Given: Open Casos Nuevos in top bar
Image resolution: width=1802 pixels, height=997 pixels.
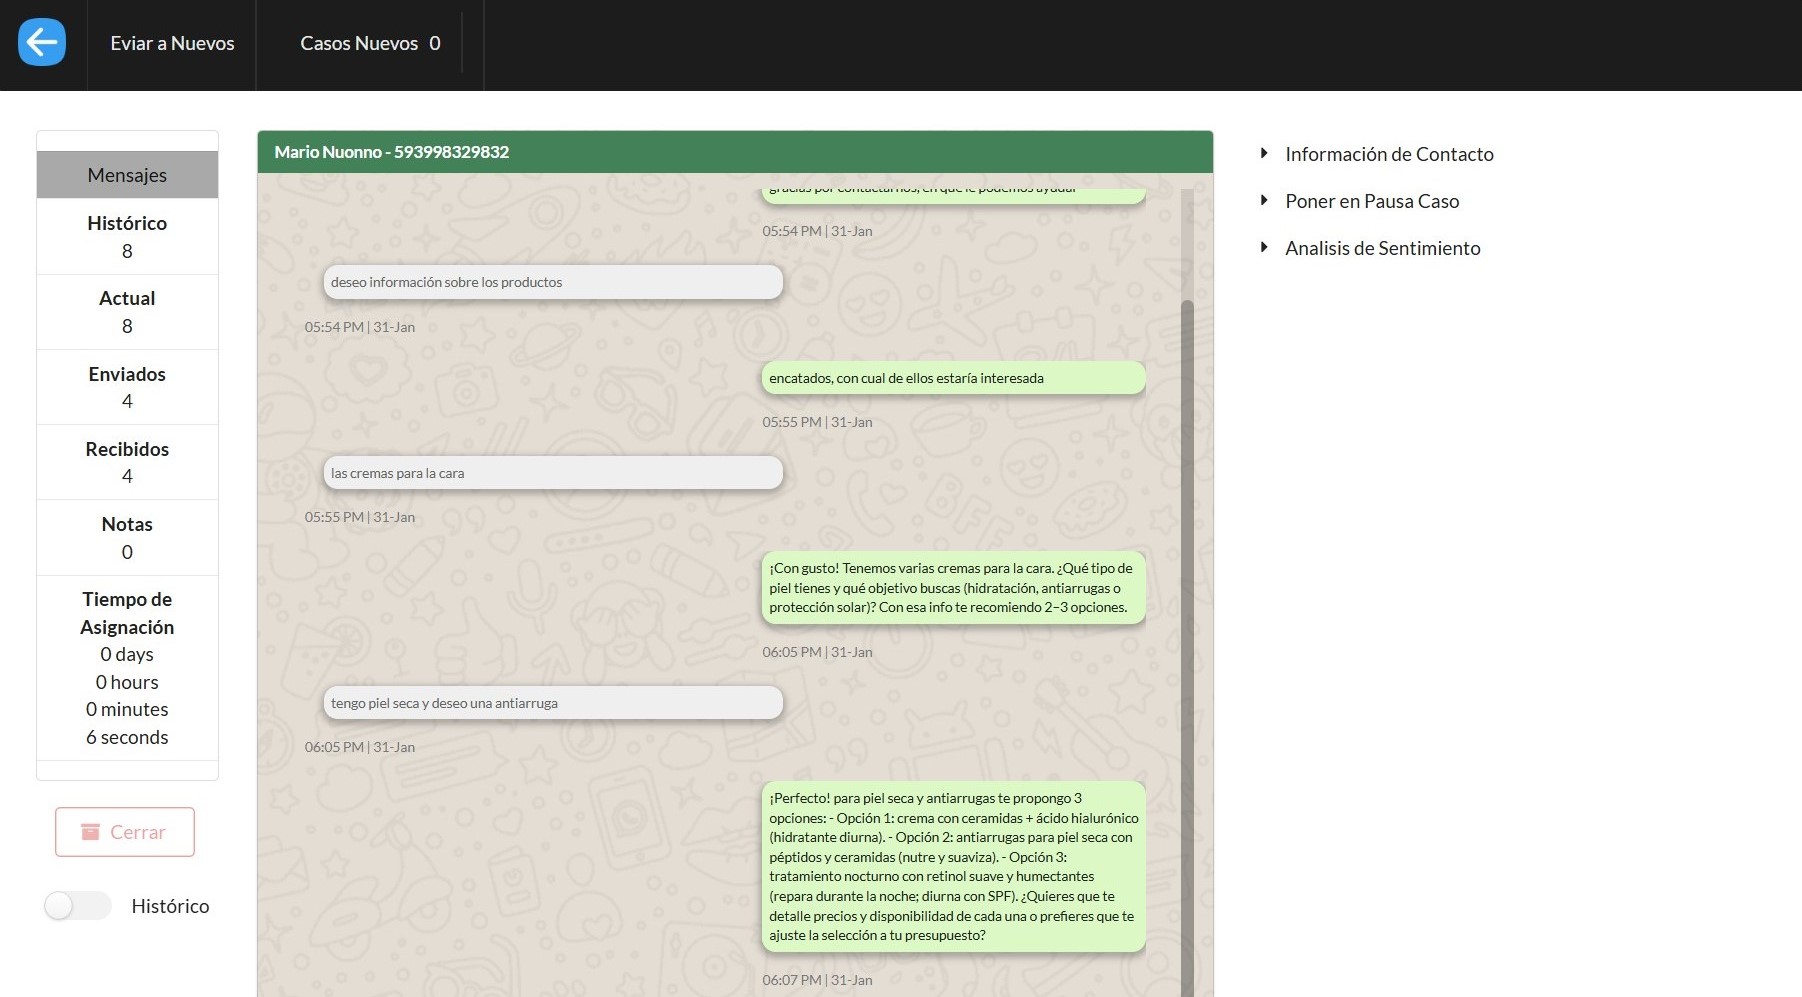Looking at the screenshot, I should pyautogui.click(x=369, y=43).
